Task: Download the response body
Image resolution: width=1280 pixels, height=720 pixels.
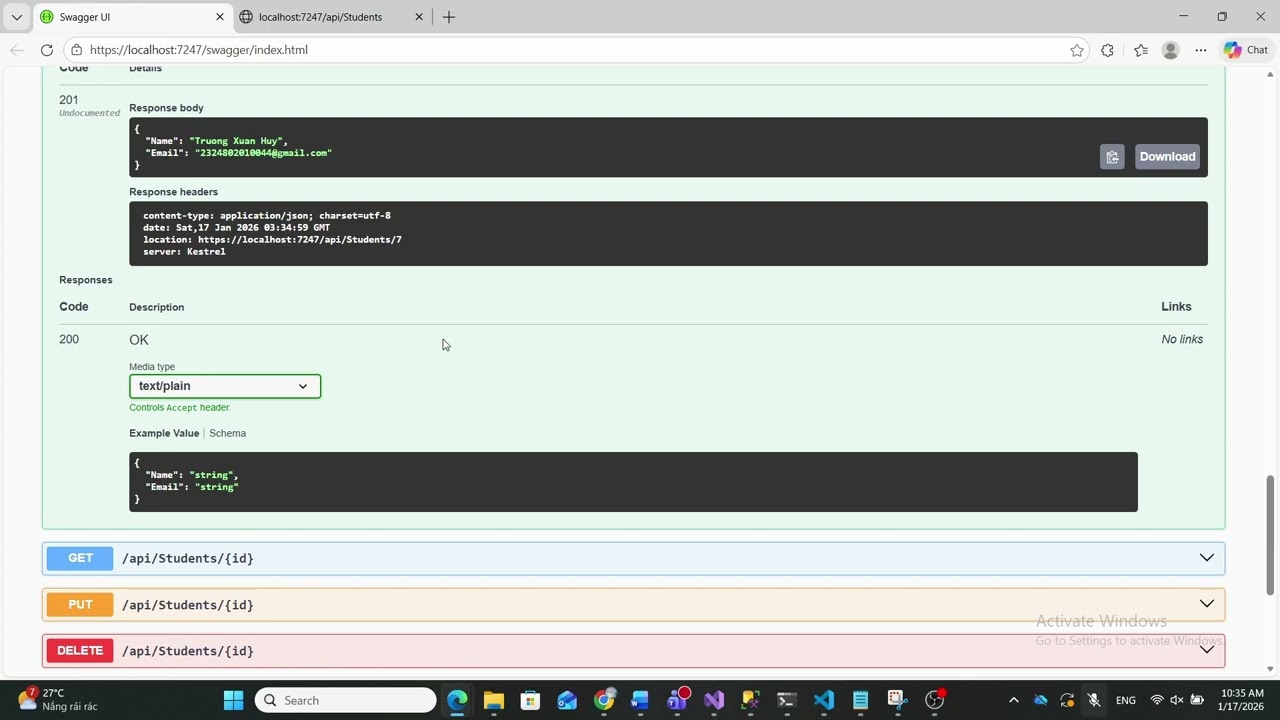Action: pyautogui.click(x=1167, y=157)
